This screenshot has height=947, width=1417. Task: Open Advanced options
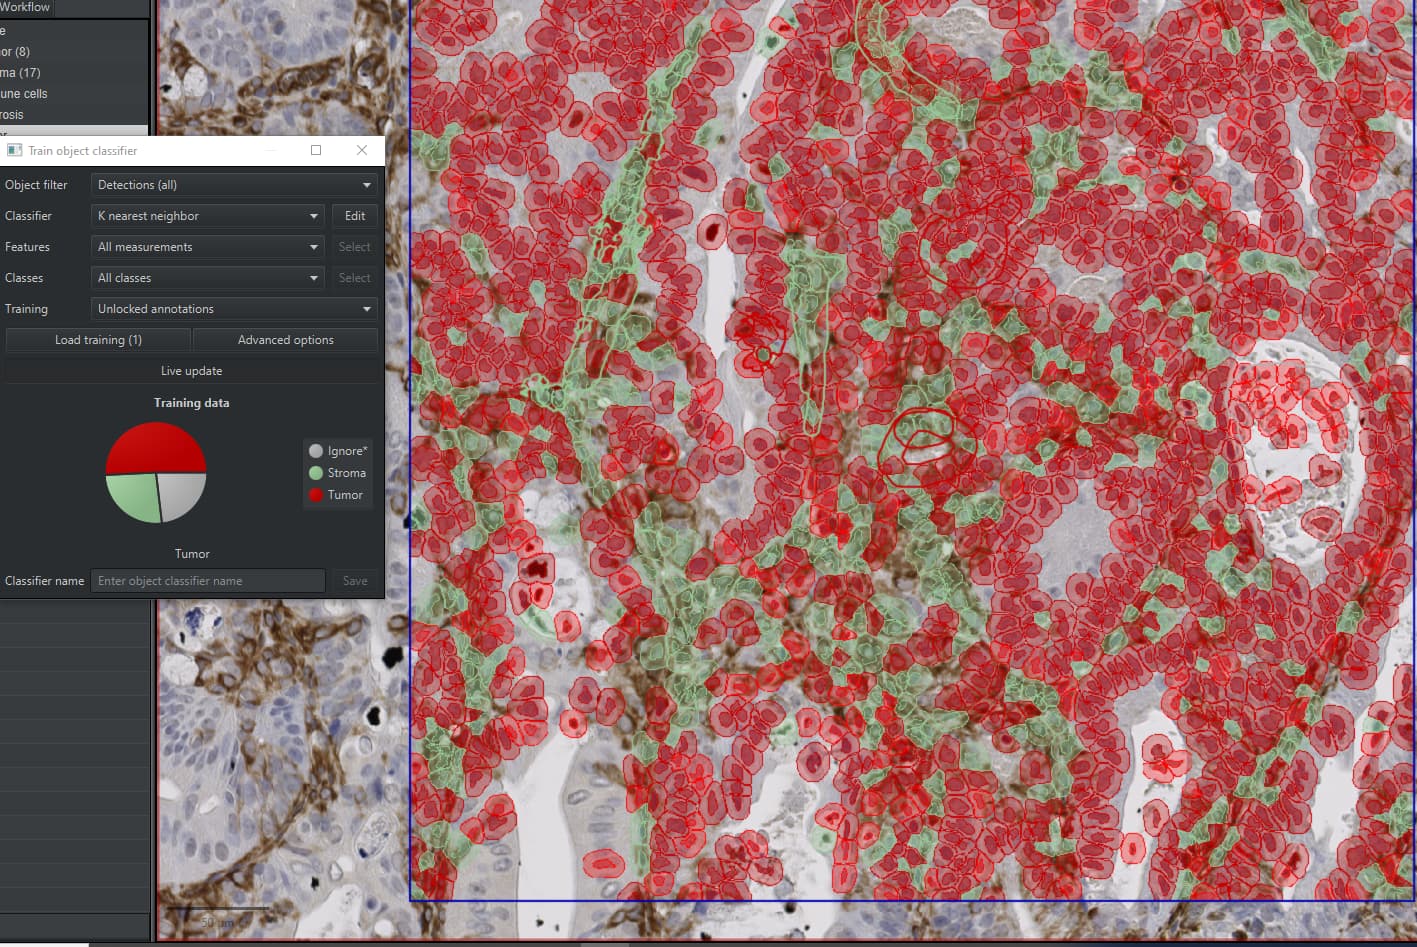click(286, 340)
